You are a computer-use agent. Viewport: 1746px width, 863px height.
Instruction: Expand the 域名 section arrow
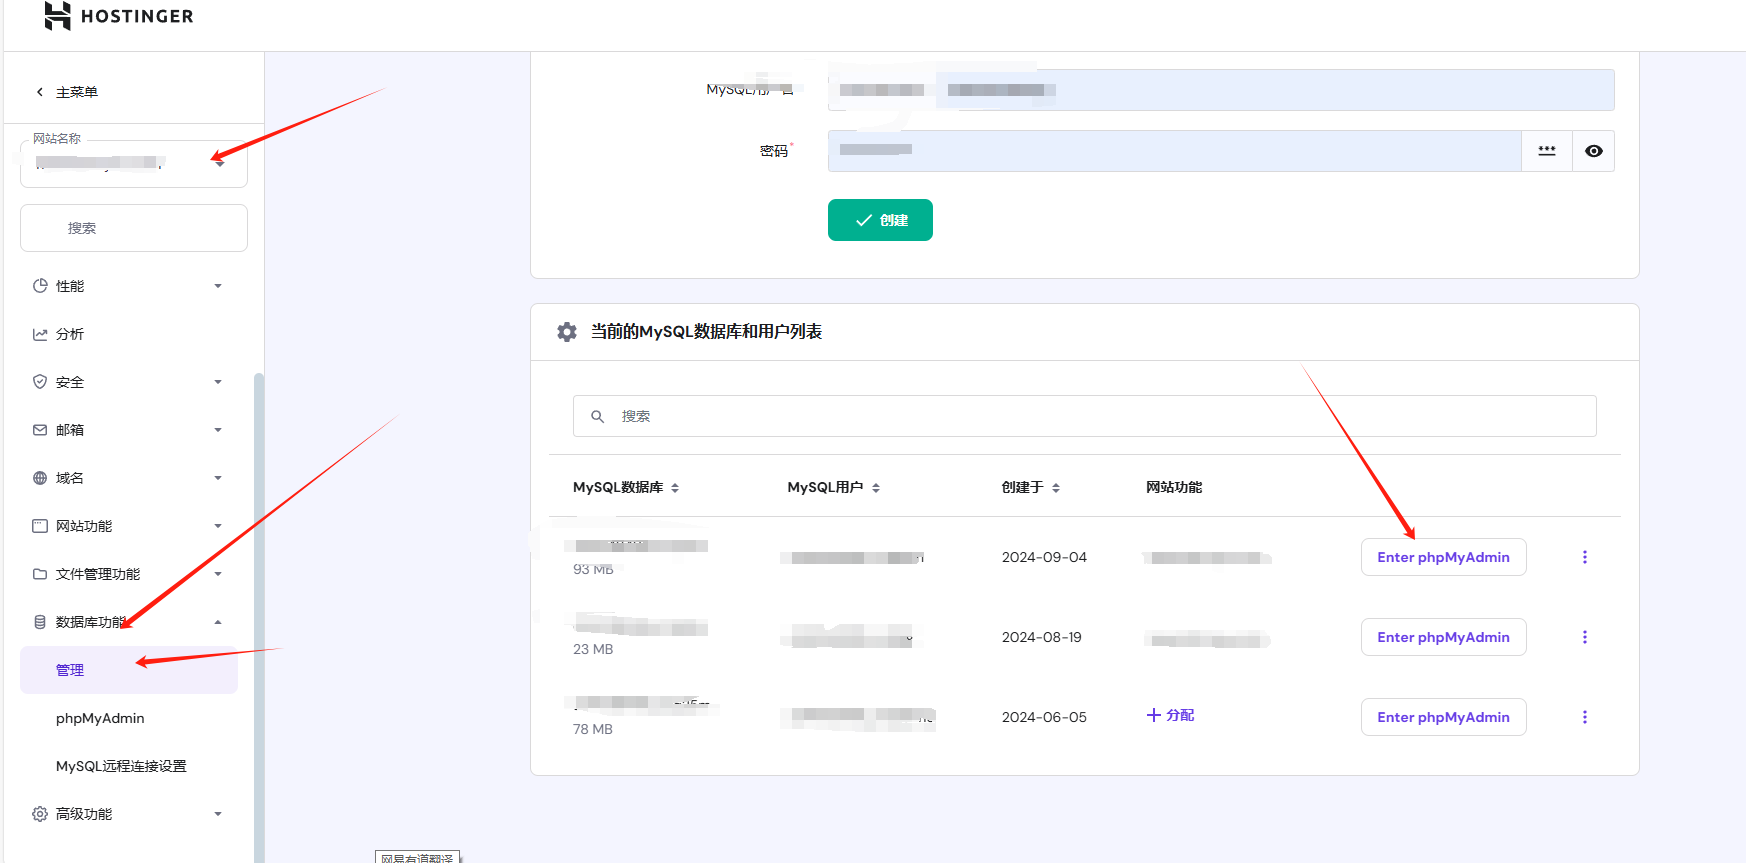(218, 478)
